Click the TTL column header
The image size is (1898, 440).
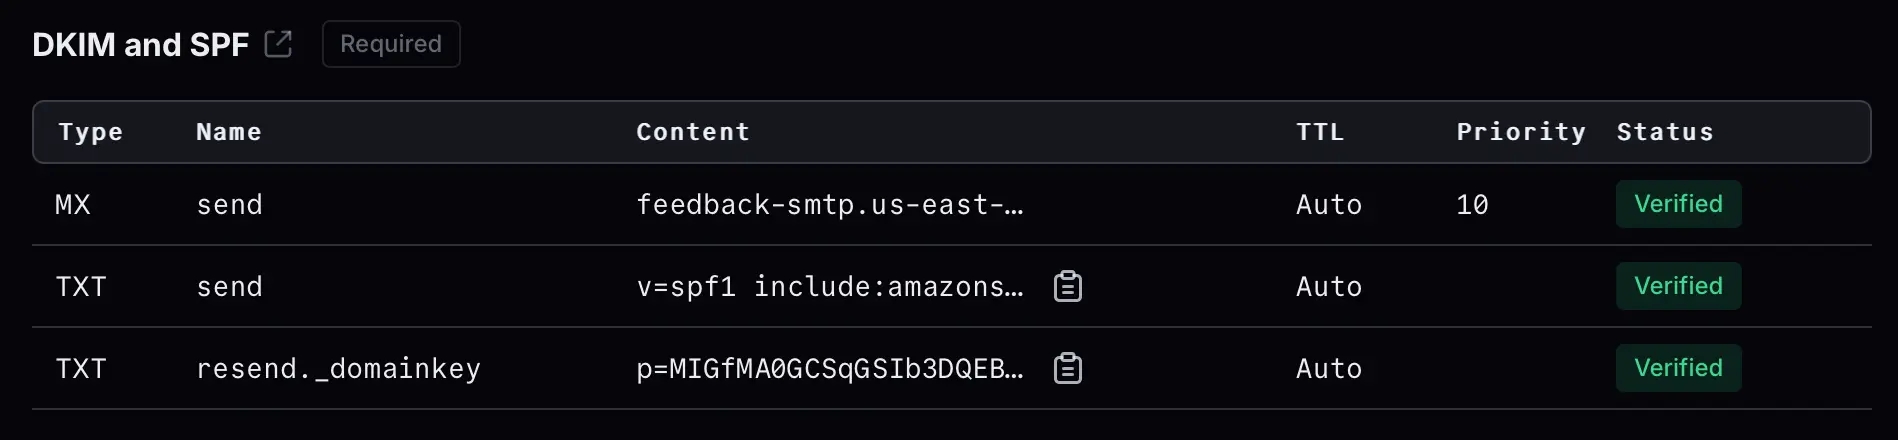tap(1320, 132)
